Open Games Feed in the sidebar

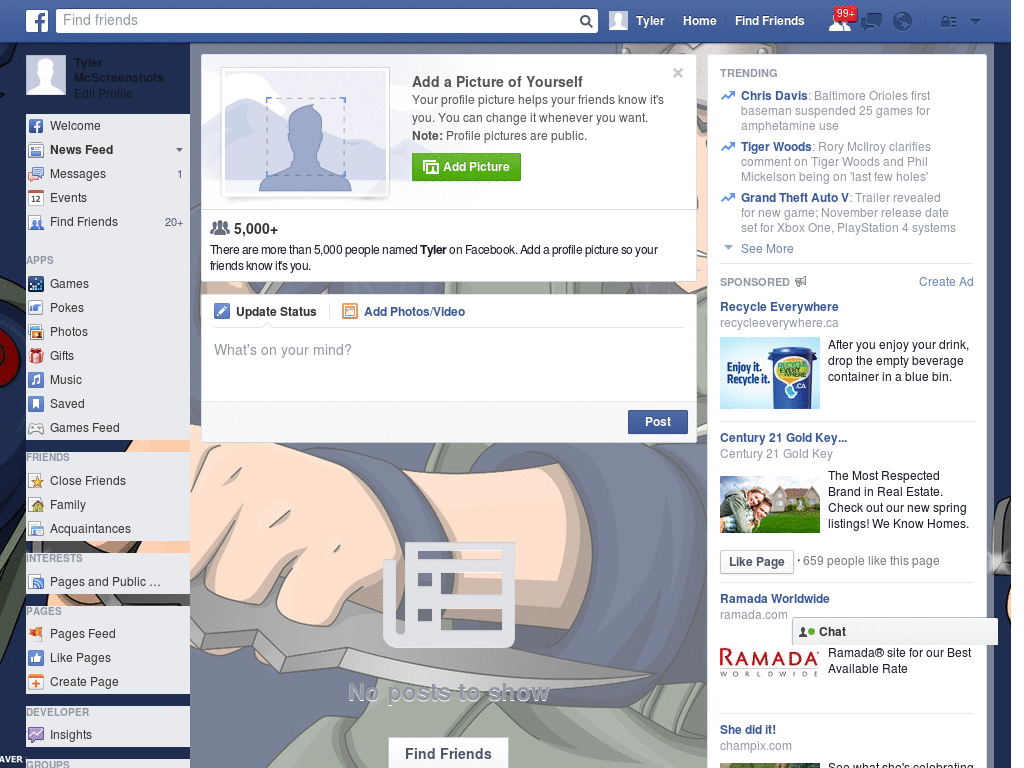108,428
